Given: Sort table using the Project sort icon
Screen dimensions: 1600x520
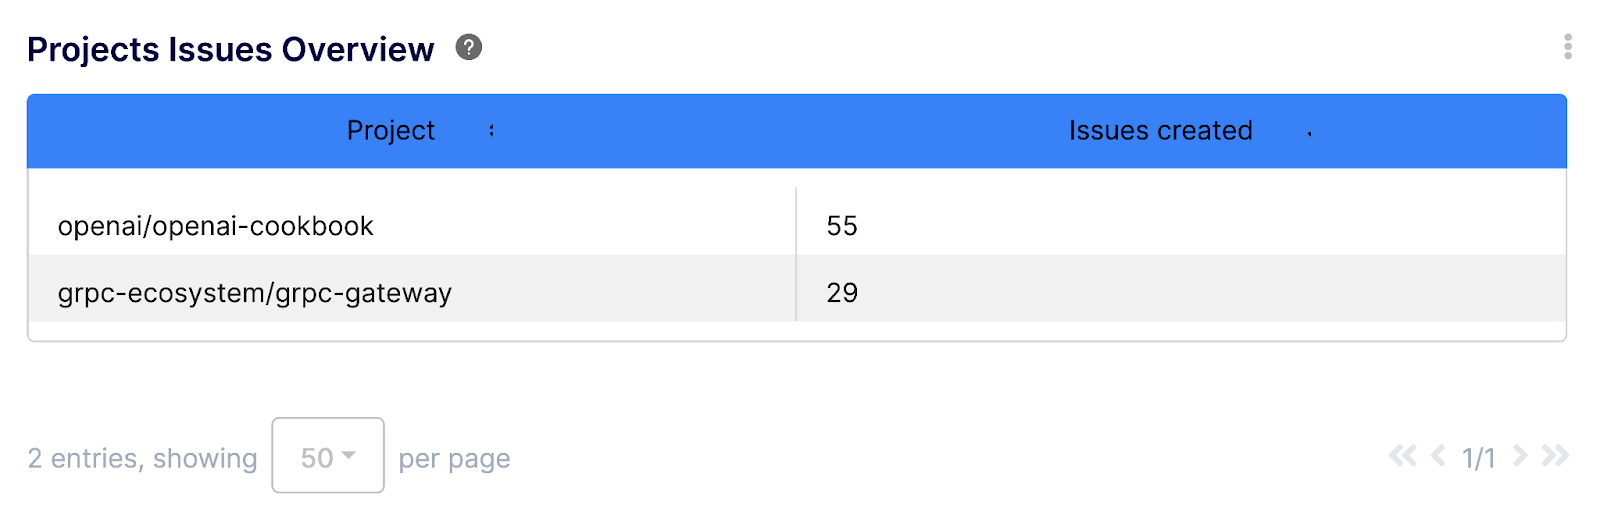Looking at the screenshot, I should (491, 131).
